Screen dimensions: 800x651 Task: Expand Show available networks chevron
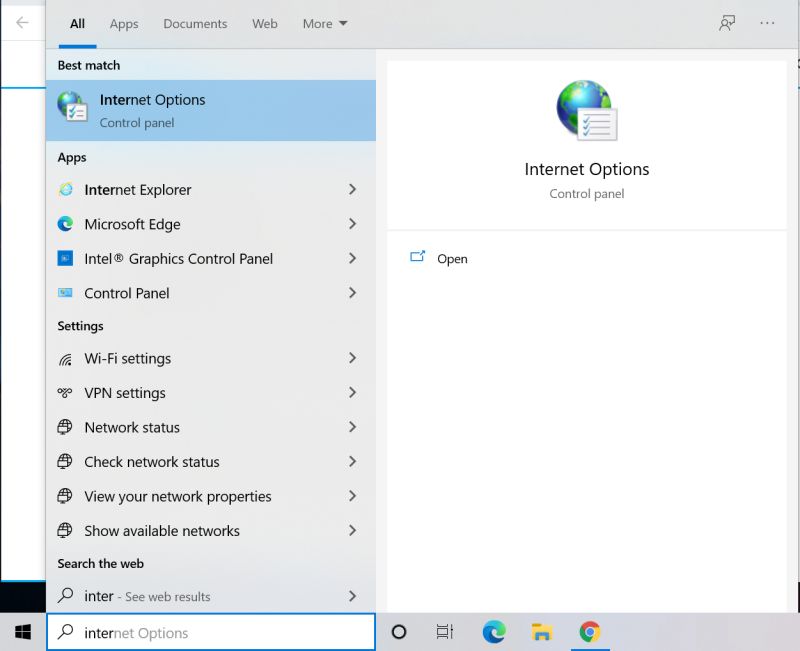[353, 531]
